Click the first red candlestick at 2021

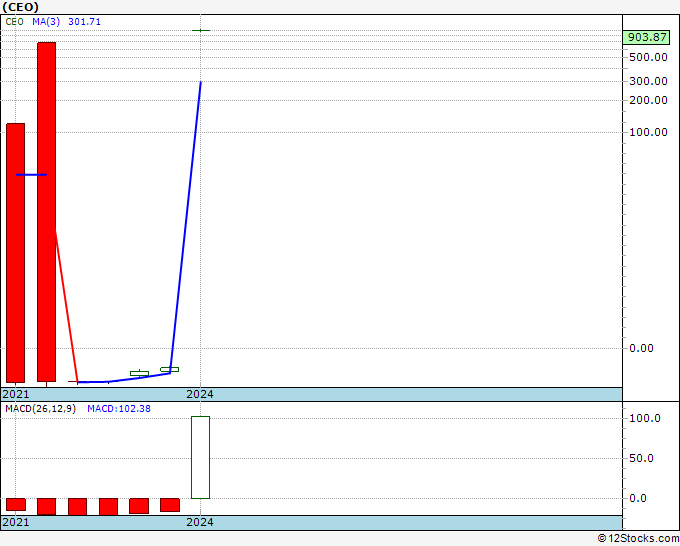point(15,253)
